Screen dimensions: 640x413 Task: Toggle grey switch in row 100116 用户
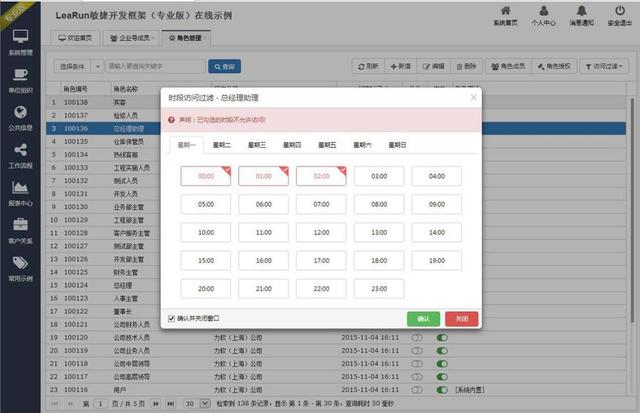click(x=417, y=390)
